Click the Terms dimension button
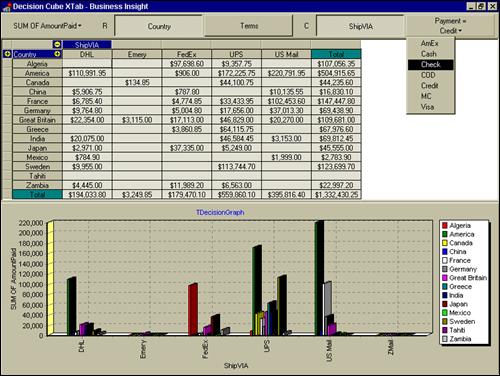500x376 pixels. (x=249, y=26)
